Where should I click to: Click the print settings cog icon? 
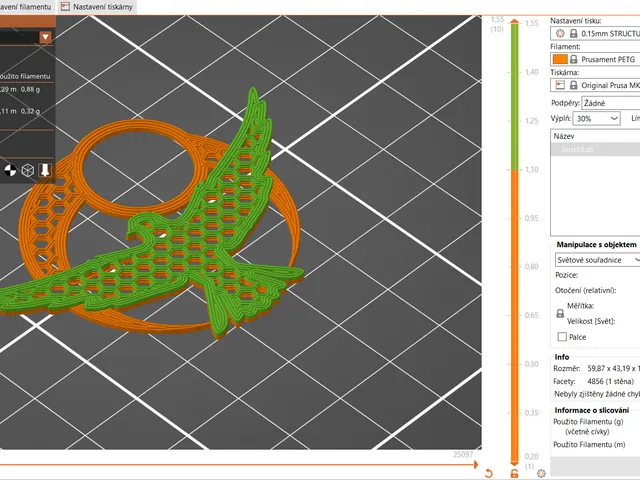[x=560, y=33]
